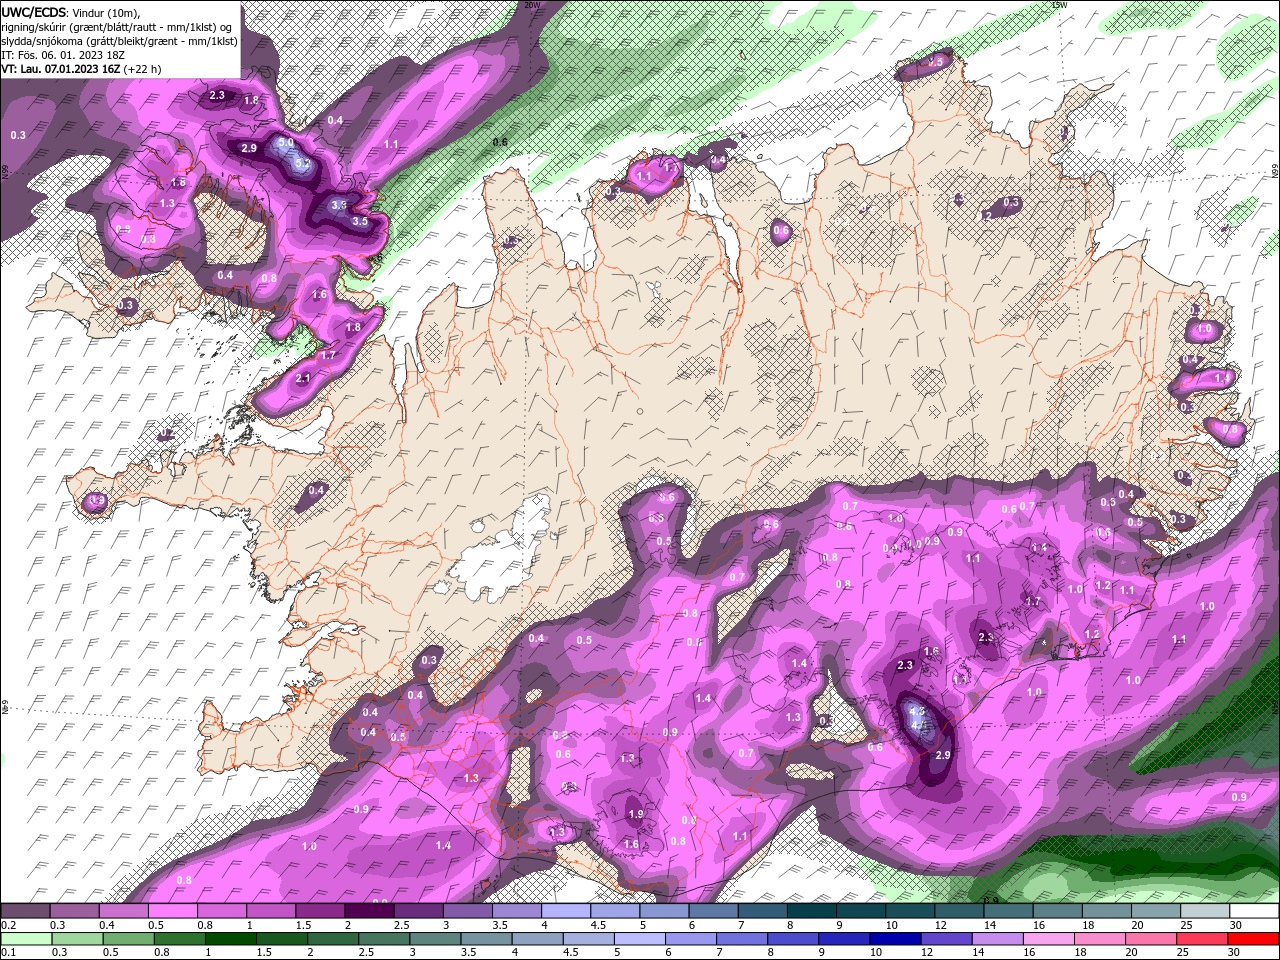Select the dark blue swatch labeled 10 in bottom legend
The image size is (1280, 960).
pos(896,938)
